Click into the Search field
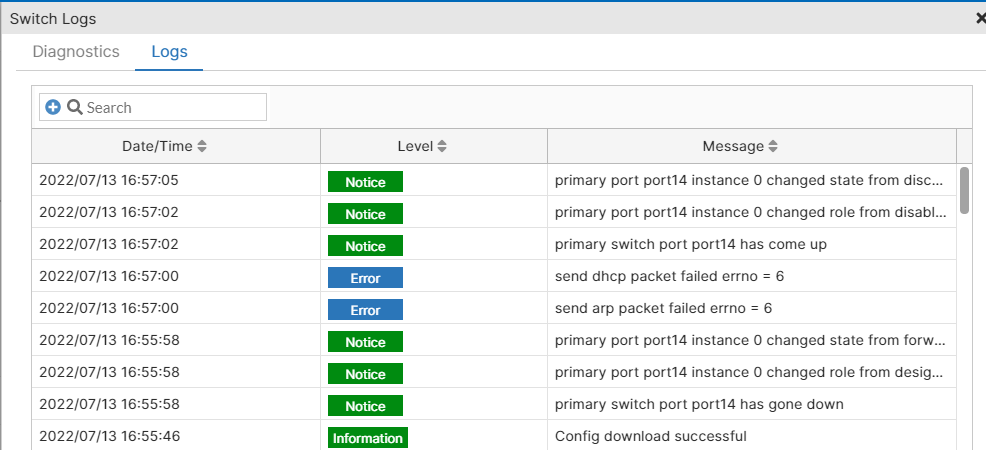This screenshot has width=986, height=450. [170, 107]
